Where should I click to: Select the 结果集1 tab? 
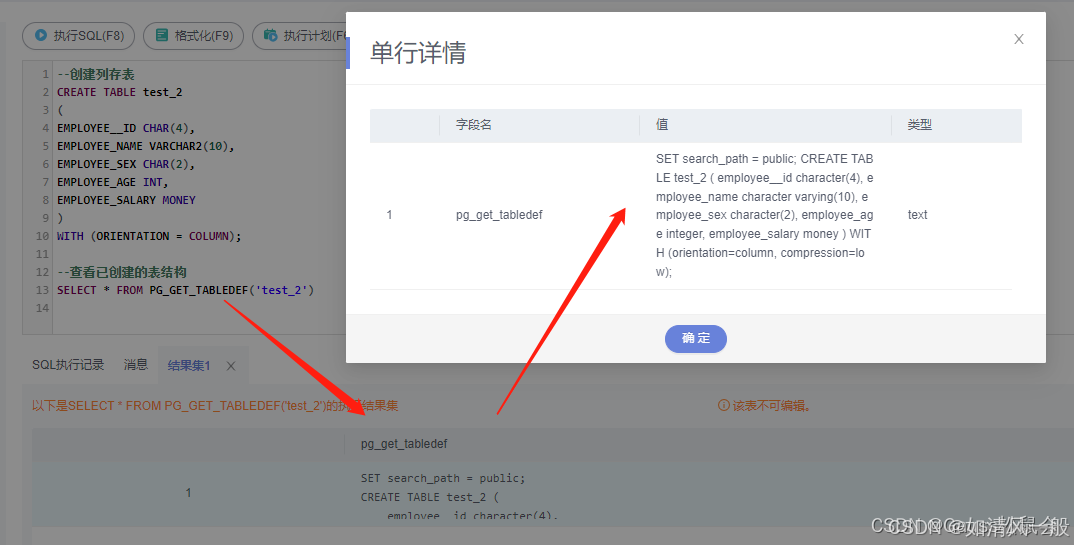(188, 366)
